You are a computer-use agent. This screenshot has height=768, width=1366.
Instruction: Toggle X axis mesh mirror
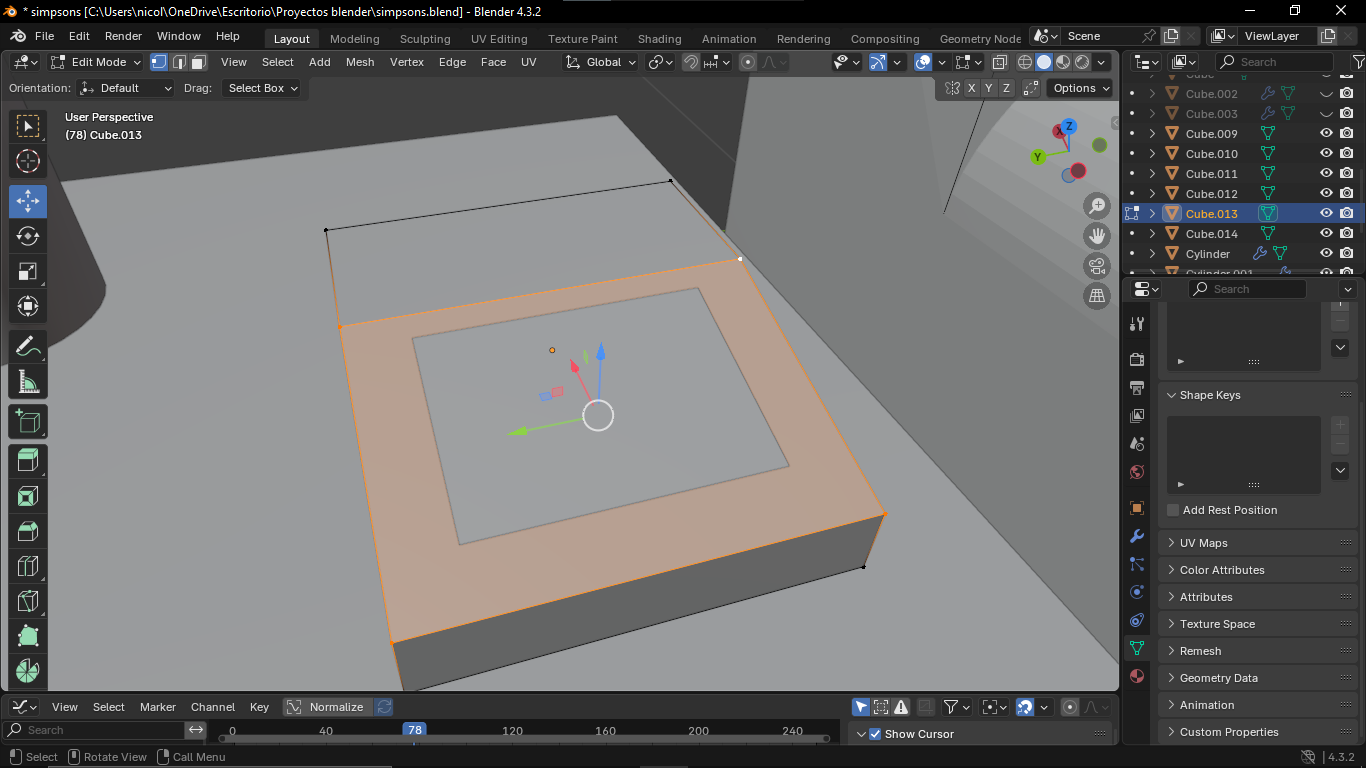972,88
